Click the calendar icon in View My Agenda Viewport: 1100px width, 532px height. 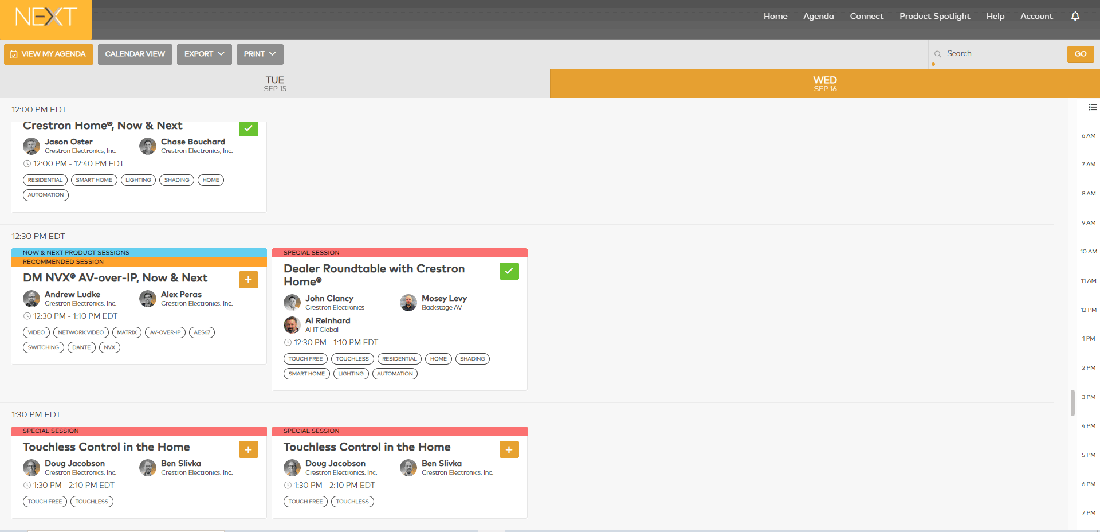coord(13,54)
